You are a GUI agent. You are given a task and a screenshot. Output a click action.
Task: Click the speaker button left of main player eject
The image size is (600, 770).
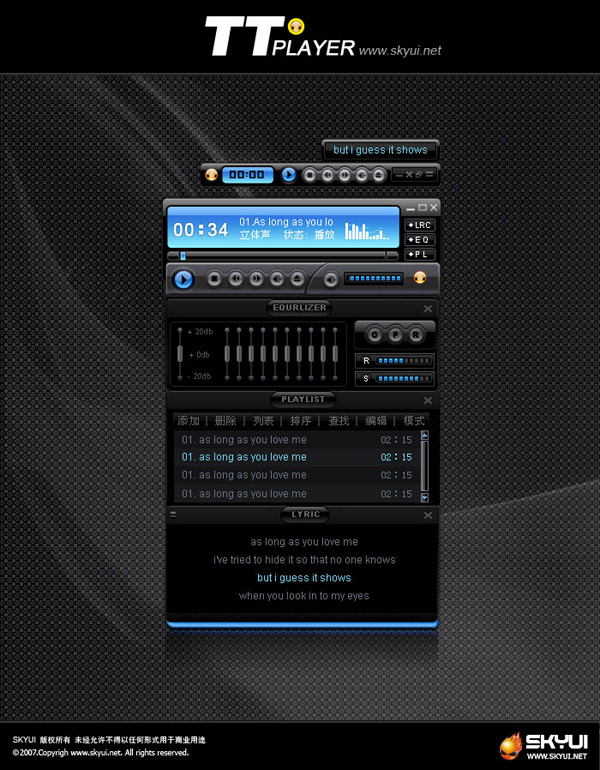276,279
